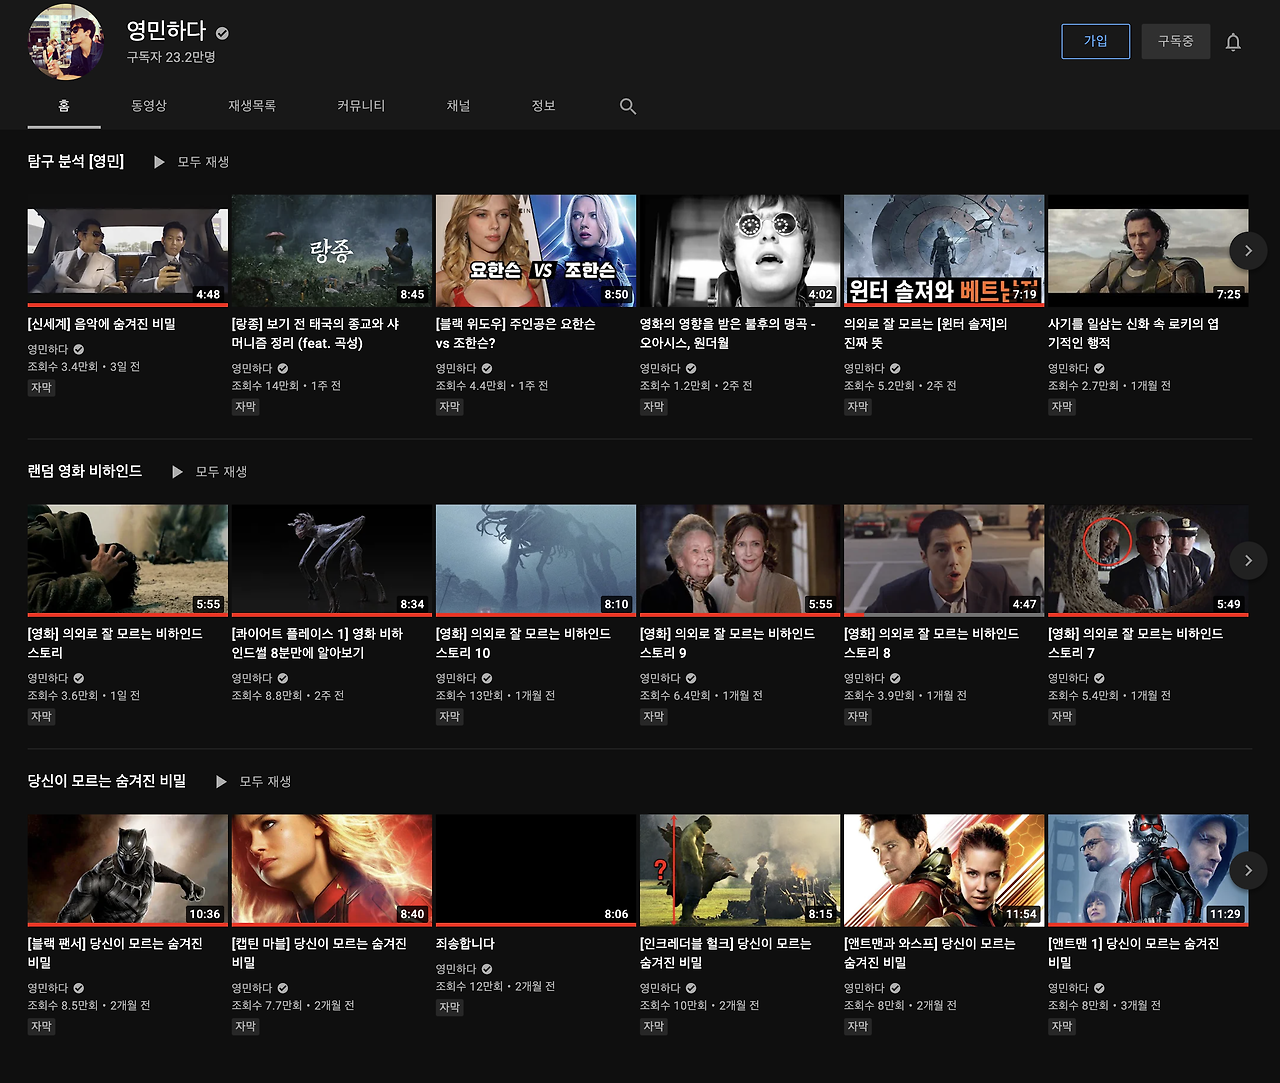
Task: Click the 자막 badge under the 오아시스, 원더월 video
Action: (x=654, y=407)
